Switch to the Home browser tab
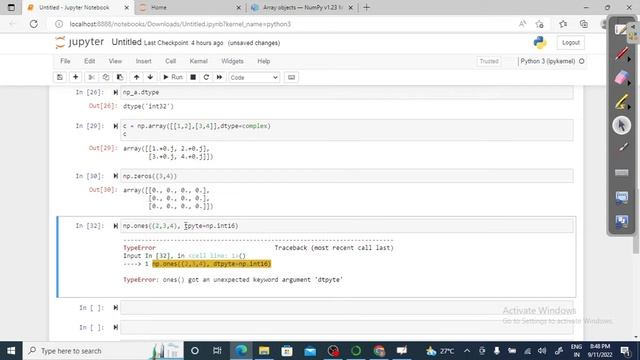Screen dimensions: 640x360 click(x=190, y=7)
